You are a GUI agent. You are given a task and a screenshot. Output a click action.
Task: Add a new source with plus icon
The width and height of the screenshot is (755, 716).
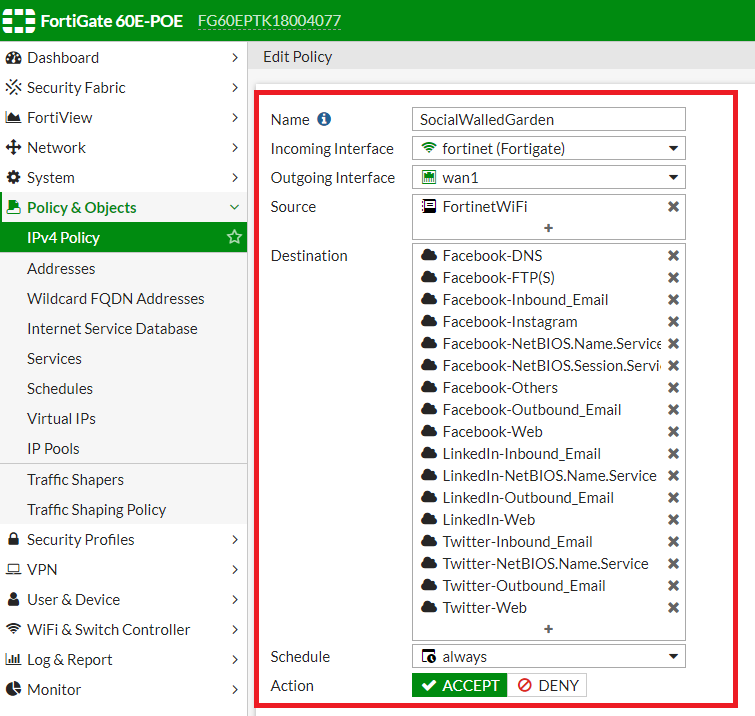[548, 228]
